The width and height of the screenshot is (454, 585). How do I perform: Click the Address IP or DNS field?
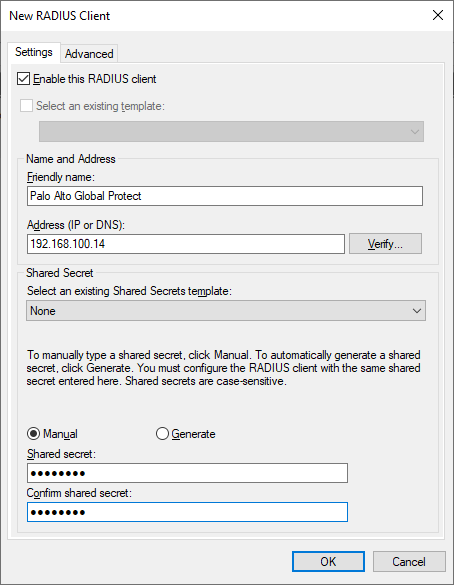[186, 244]
